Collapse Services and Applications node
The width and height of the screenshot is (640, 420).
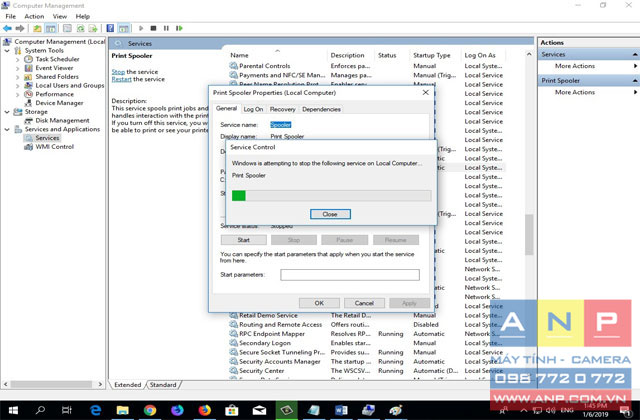(x=7, y=129)
